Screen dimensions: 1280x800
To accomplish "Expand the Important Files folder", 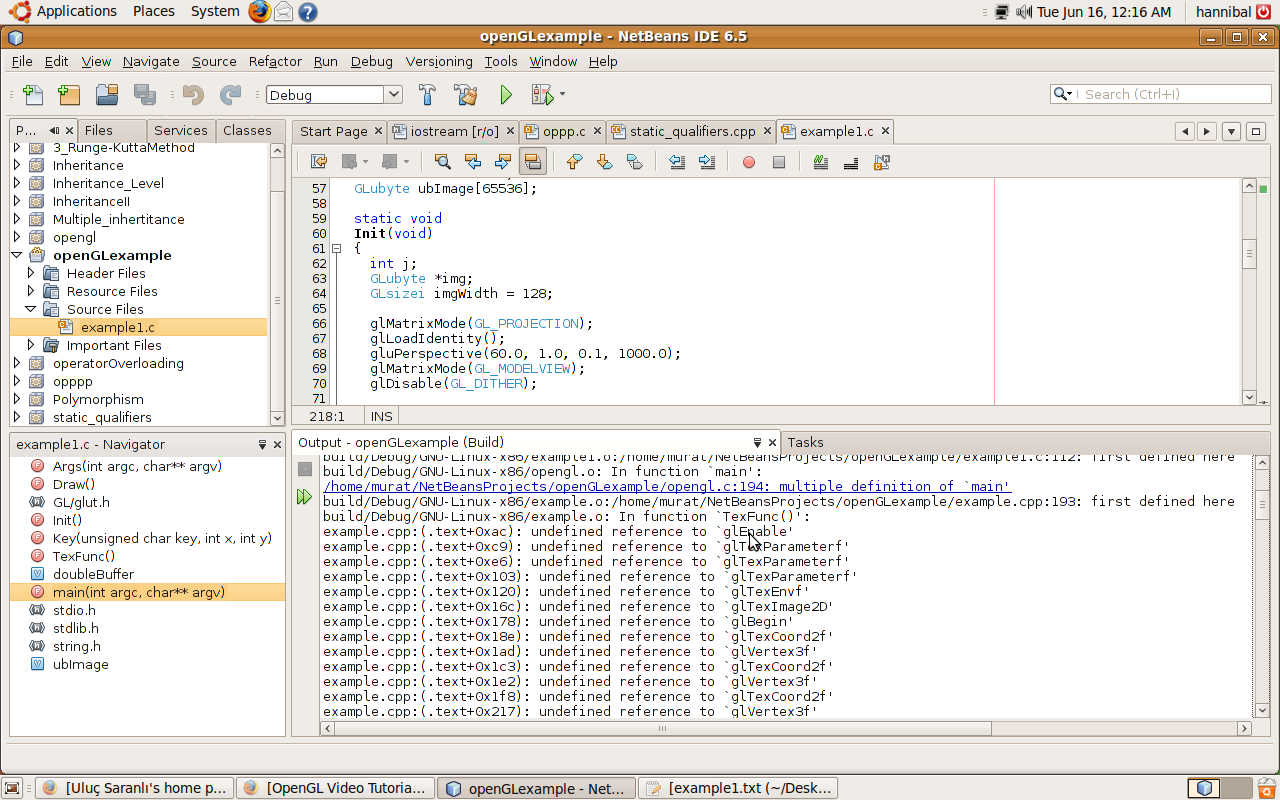I will 30,345.
